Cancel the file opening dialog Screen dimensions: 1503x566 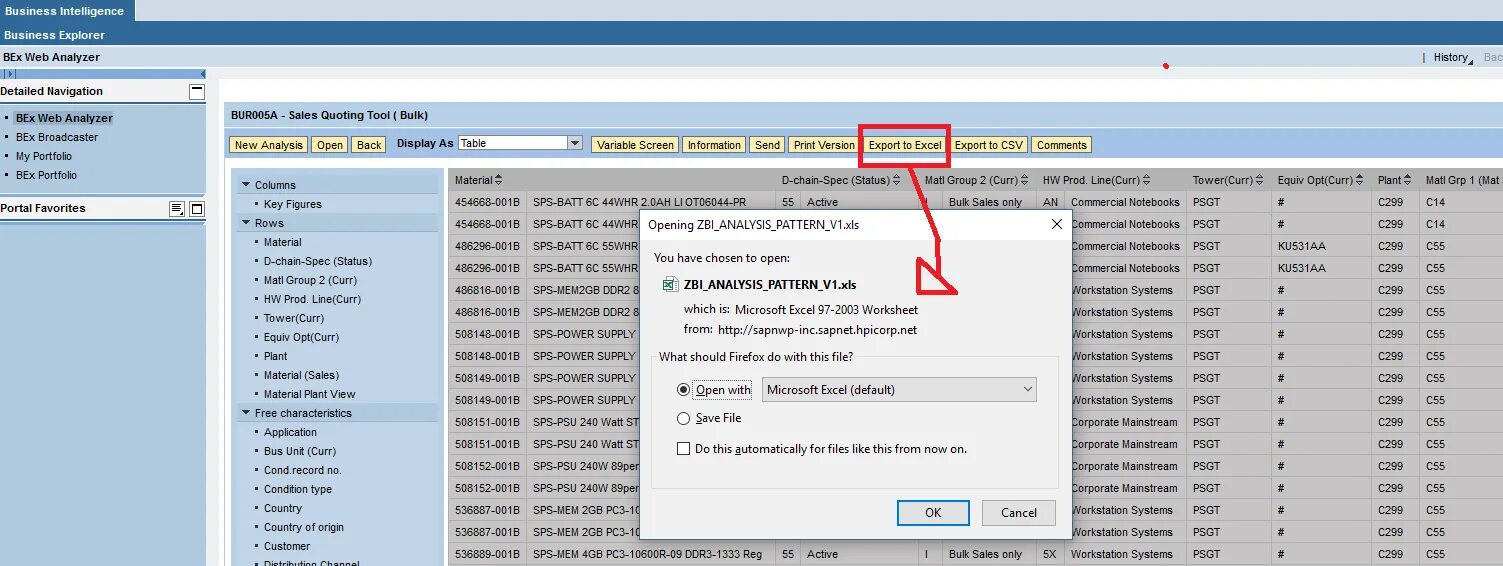[1019, 513]
